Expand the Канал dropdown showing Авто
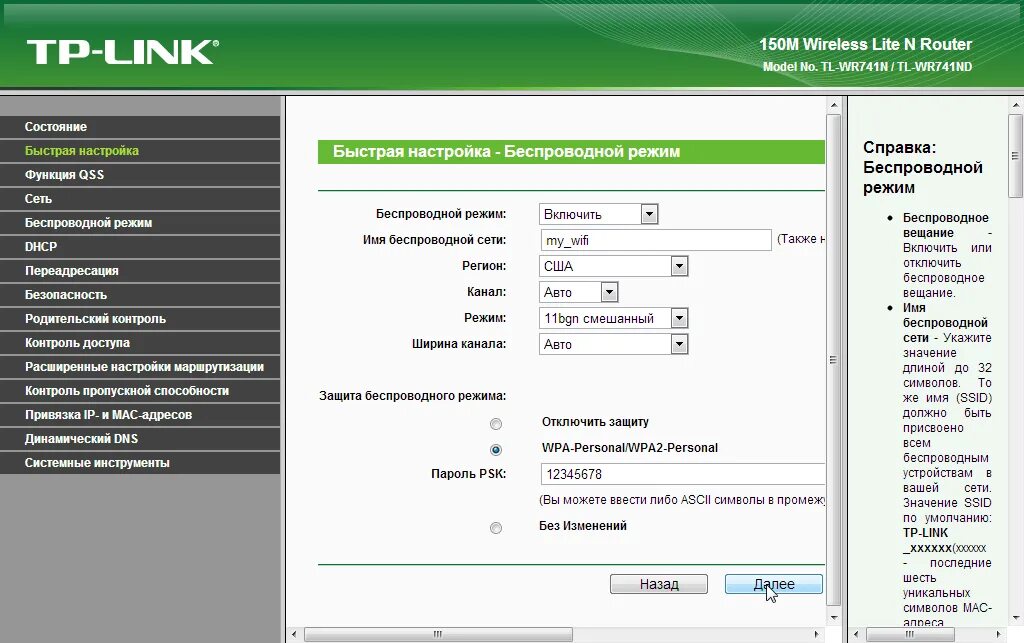Image resolution: width=1024 pixels, height=643 pixels. click(x=578, y=292)
